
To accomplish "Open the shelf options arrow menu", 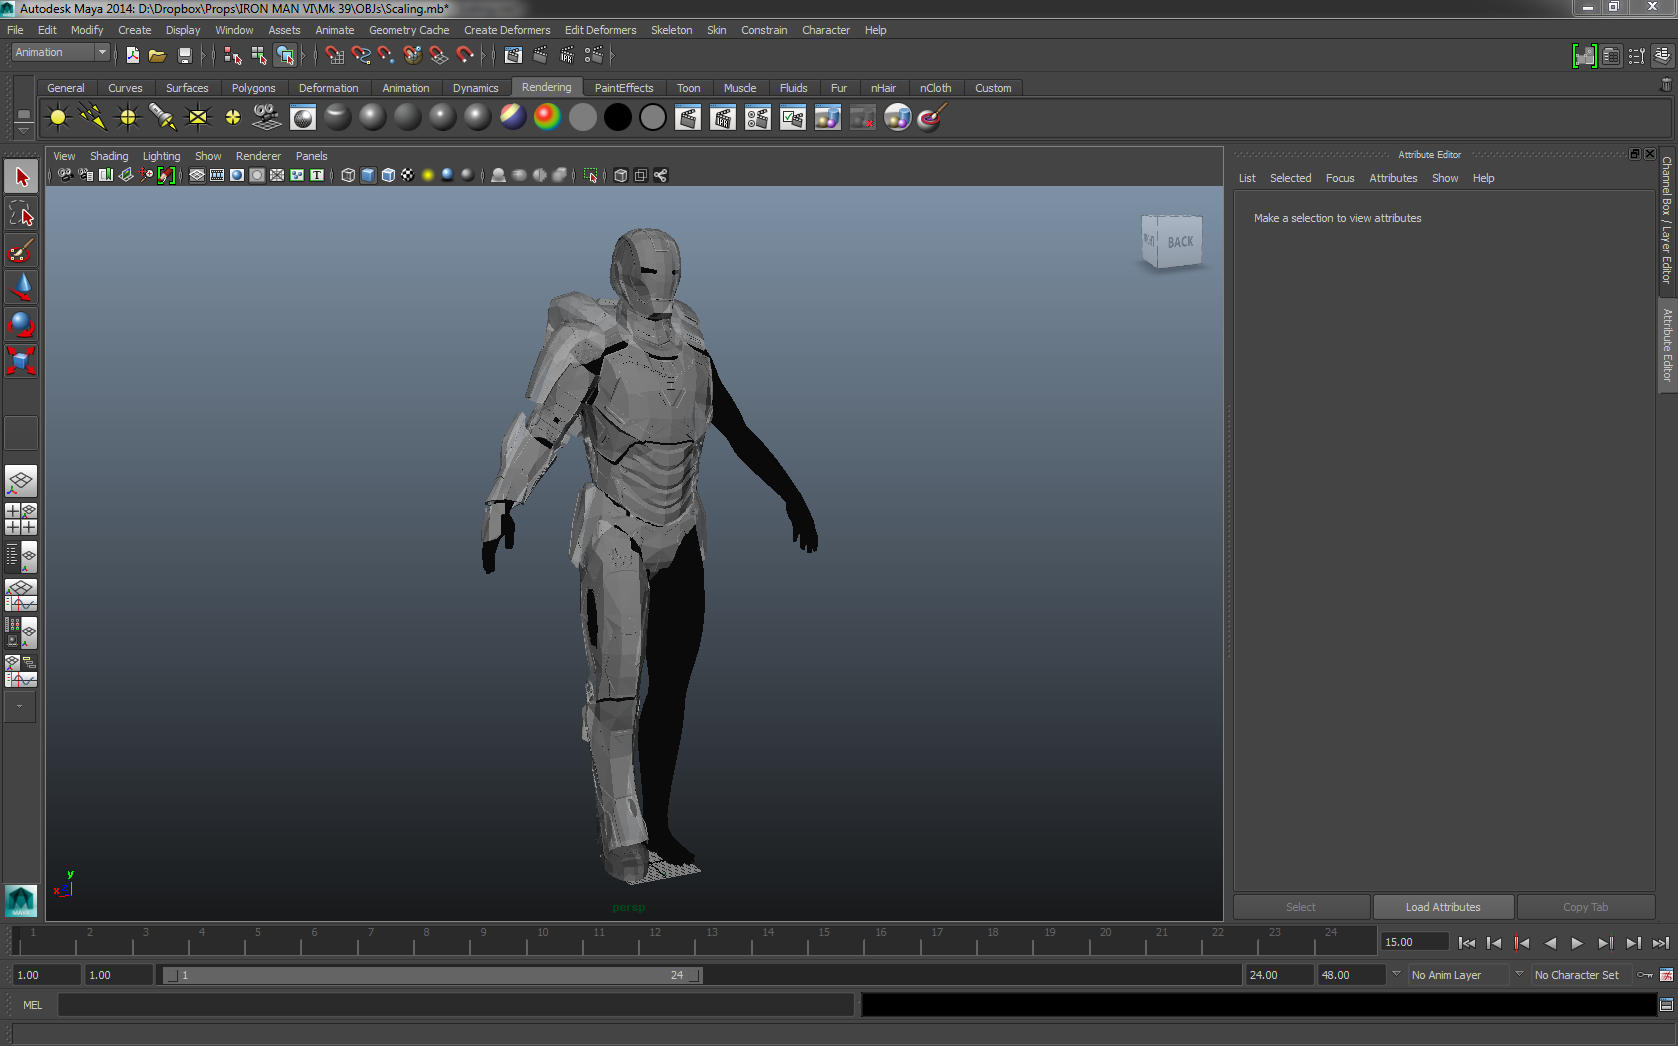I will click(x=23, y=131).
